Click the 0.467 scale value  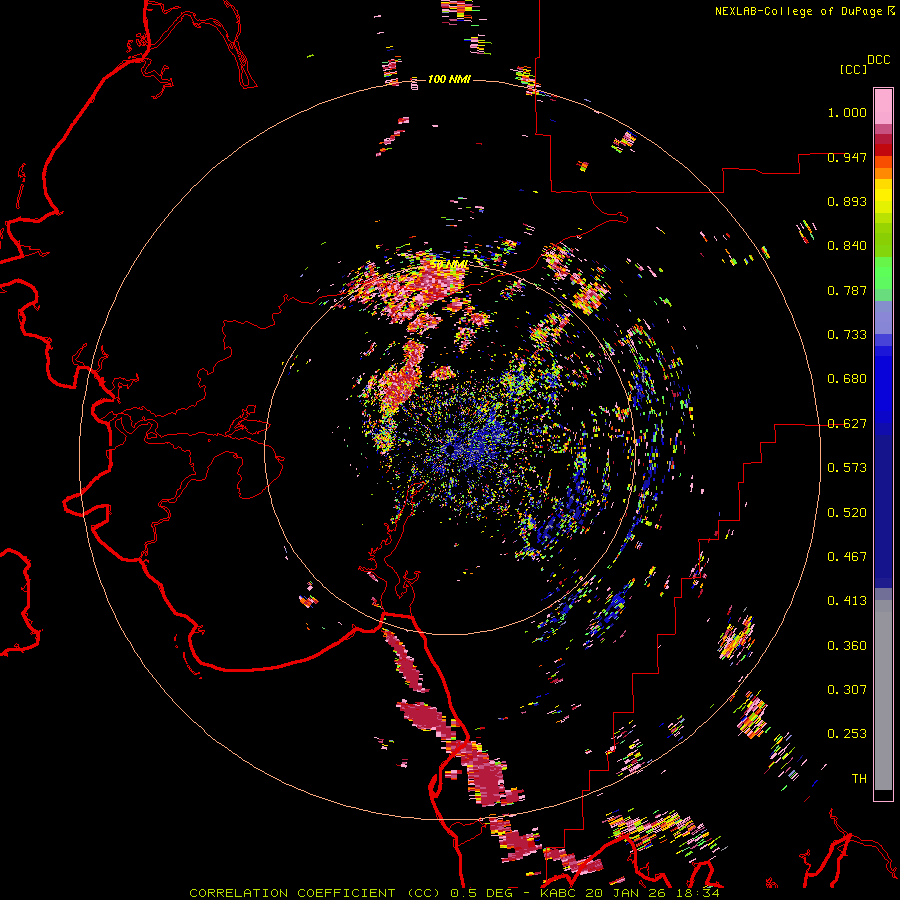[x=847, y=557]
